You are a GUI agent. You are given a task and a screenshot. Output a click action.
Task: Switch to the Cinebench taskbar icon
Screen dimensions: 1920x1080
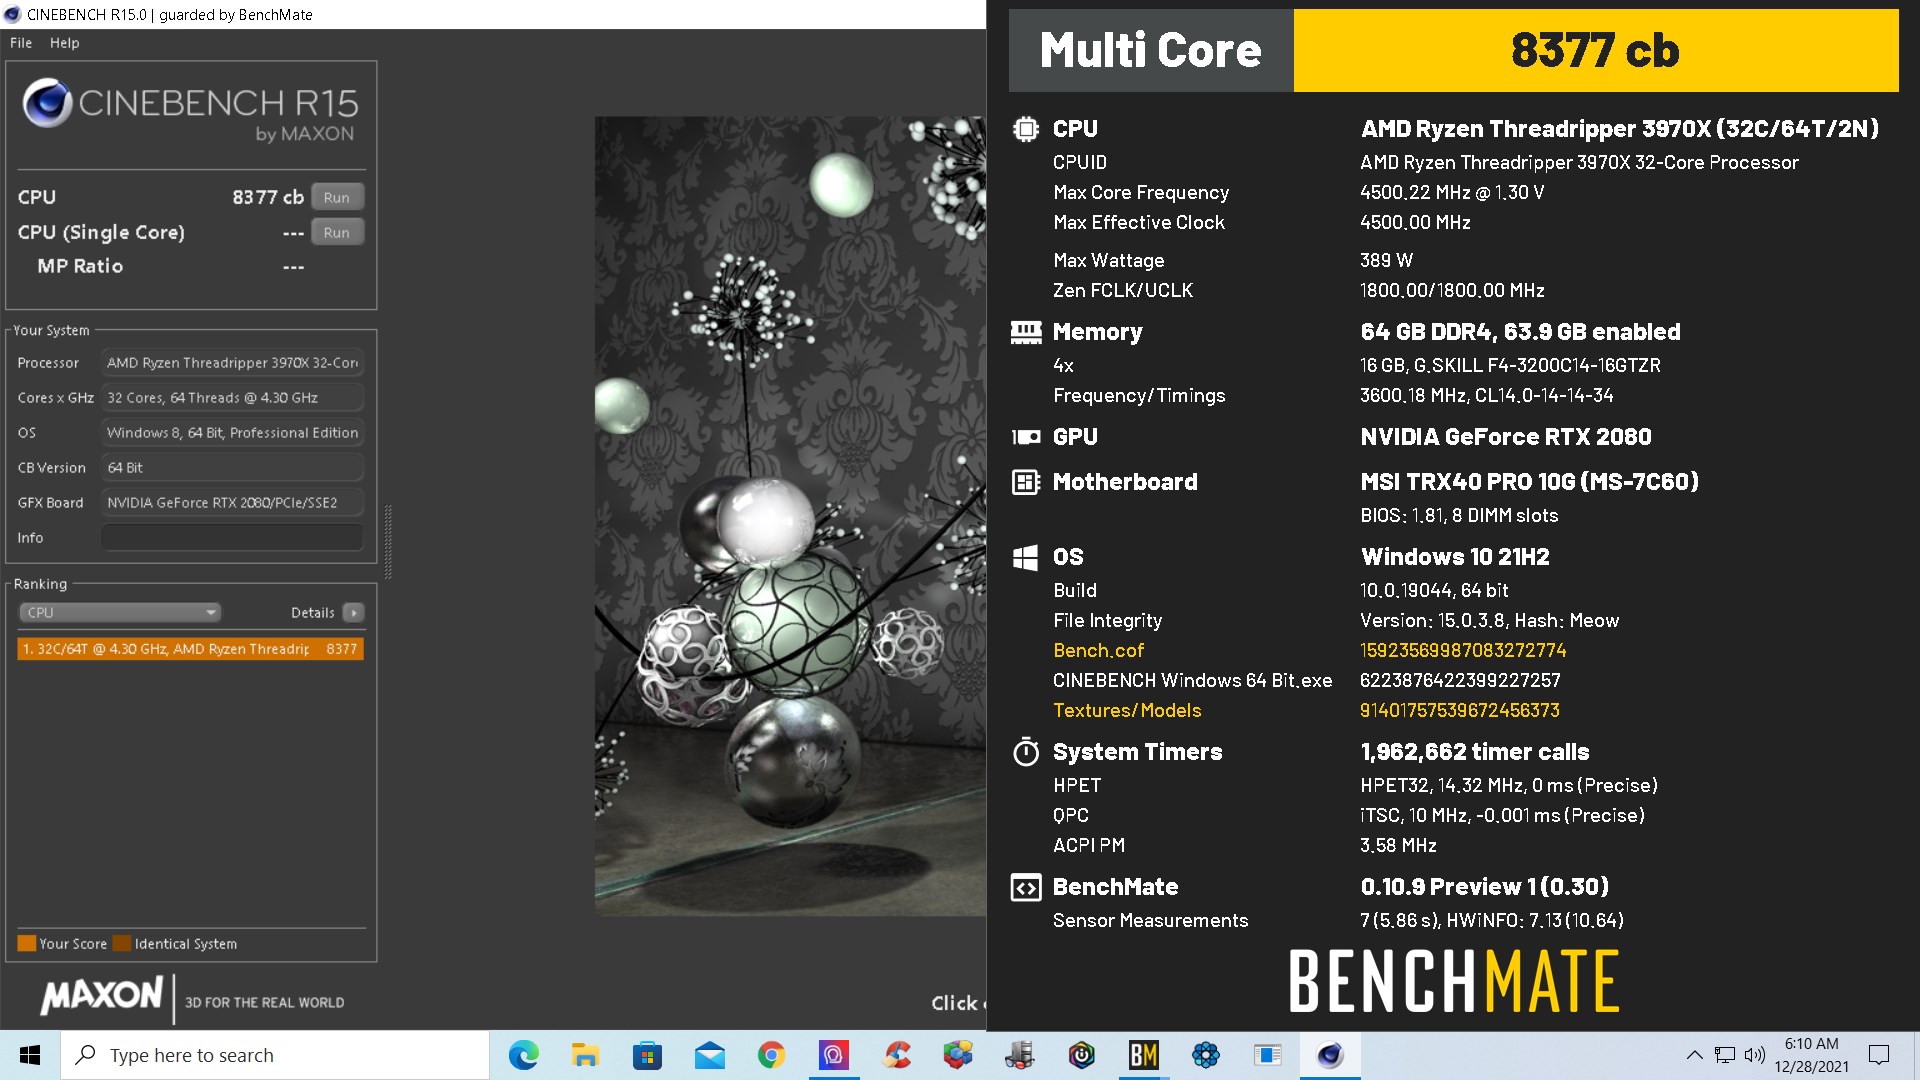click(x=1330, y=1055)
